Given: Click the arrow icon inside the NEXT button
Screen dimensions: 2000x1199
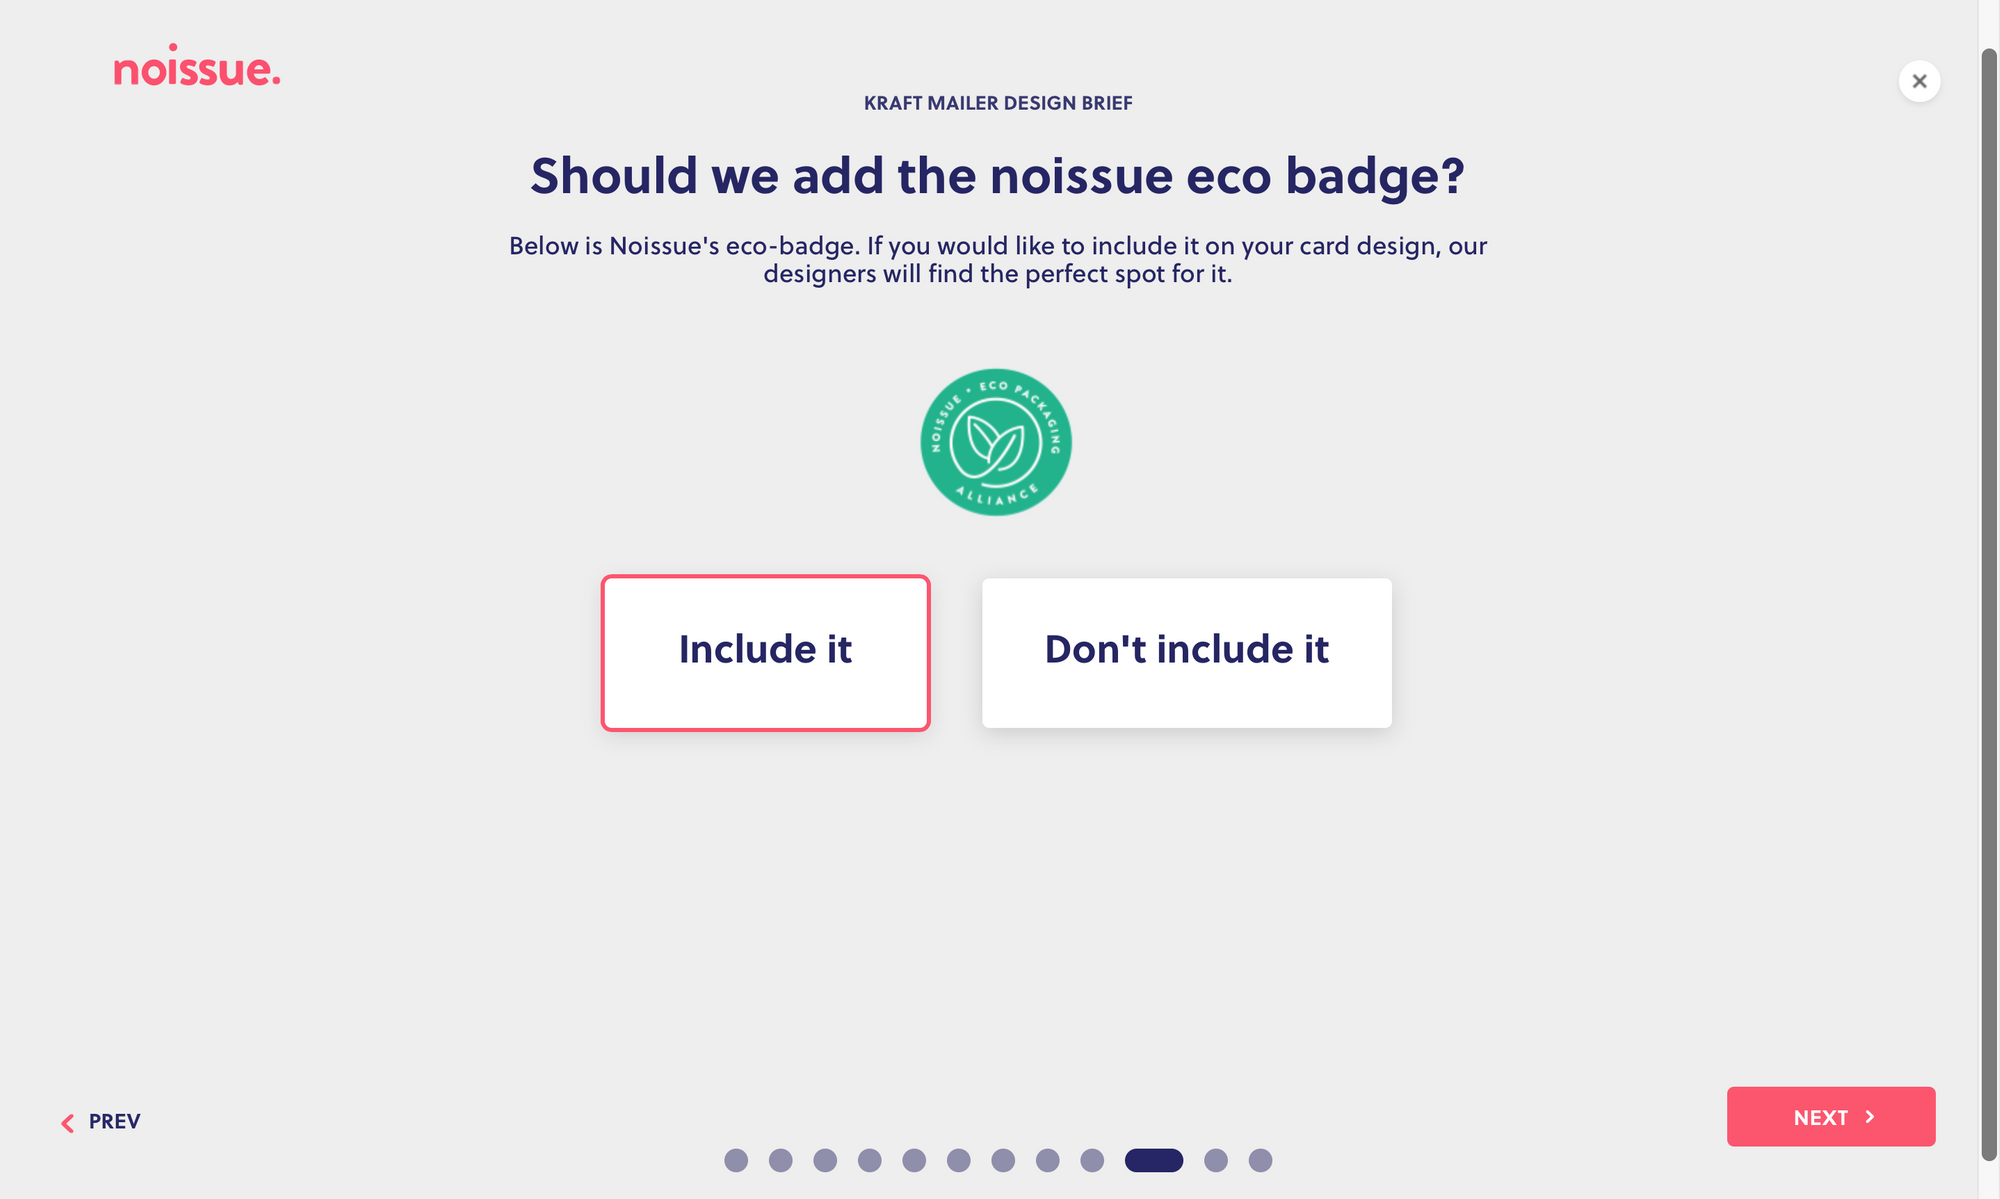Looking at the screenshot, I should [1869, 1117].
